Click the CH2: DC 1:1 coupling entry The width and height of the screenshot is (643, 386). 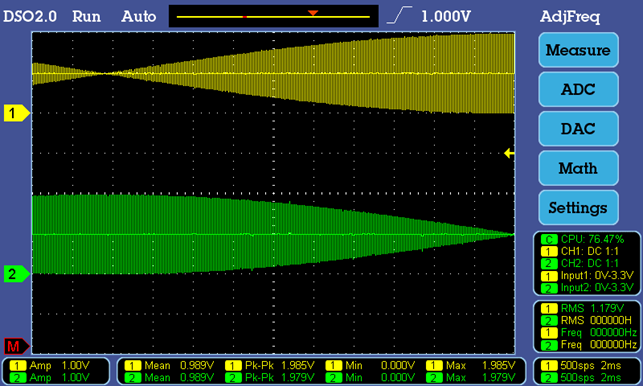(x=589, y=263)
